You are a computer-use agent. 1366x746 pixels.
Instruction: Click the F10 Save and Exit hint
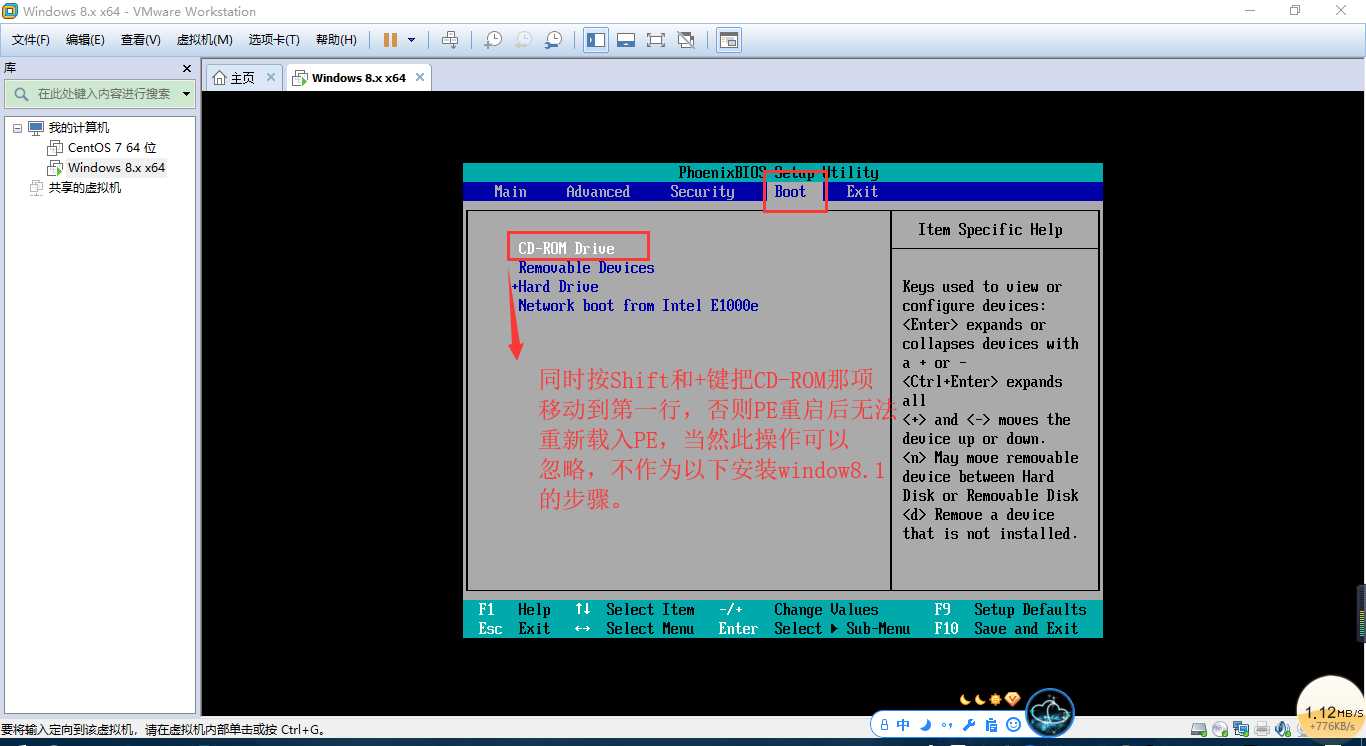pyautogui.click(x=1006, y=628)
